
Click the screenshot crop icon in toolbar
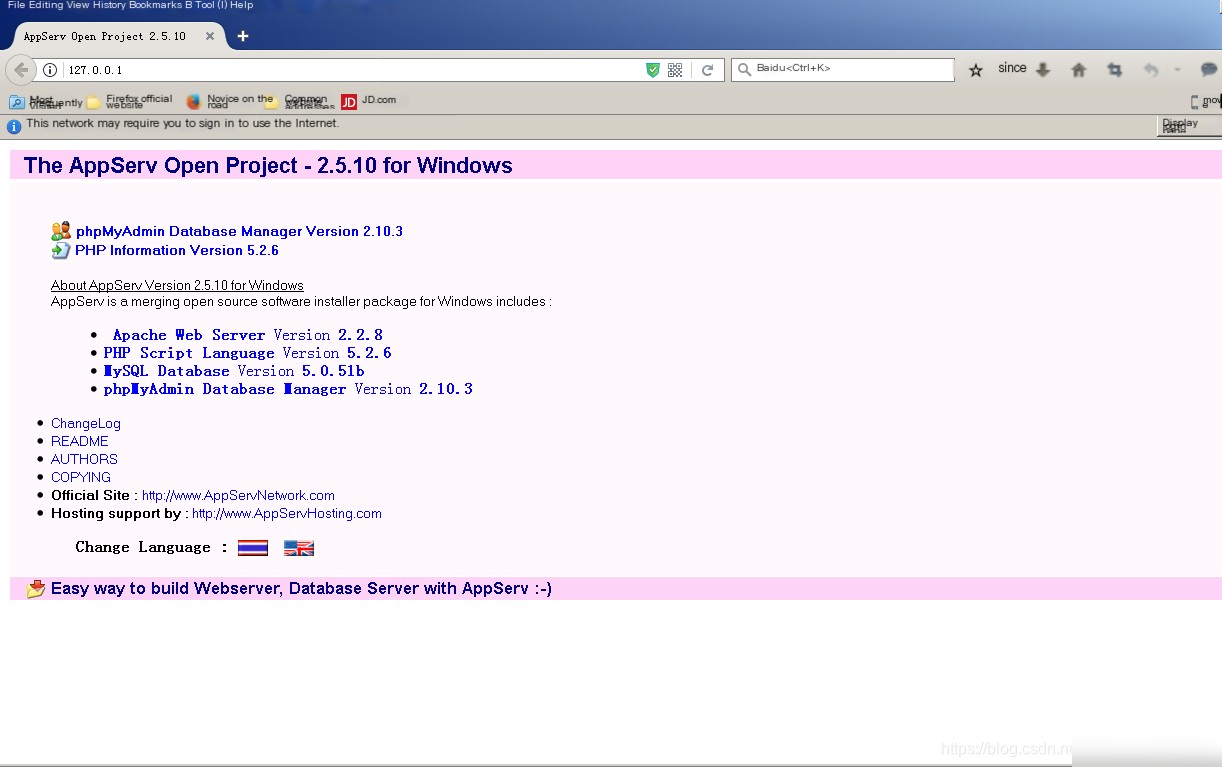pos(1114,70)
